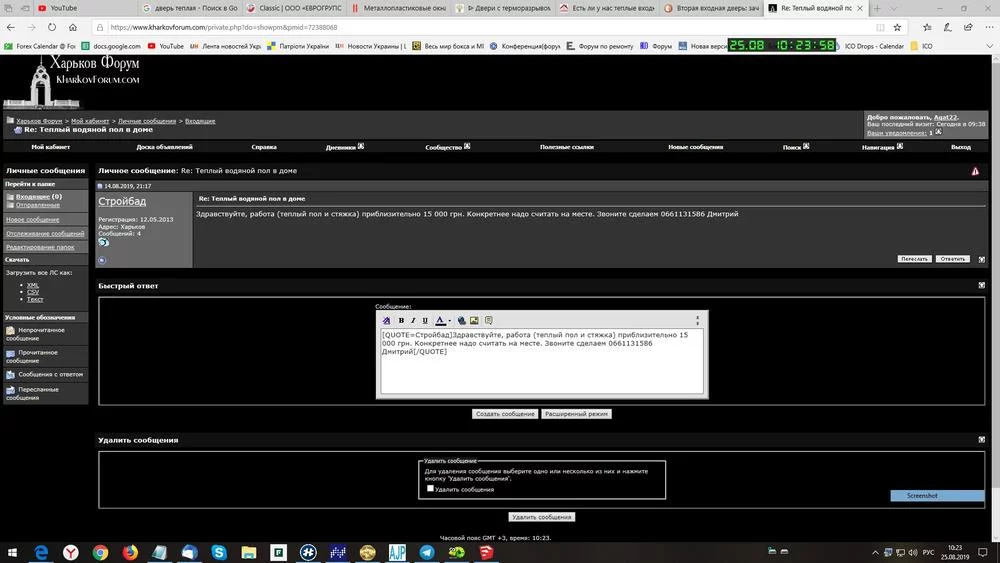Click the browser back arrow
The image size is (1000, 563).
11,27
